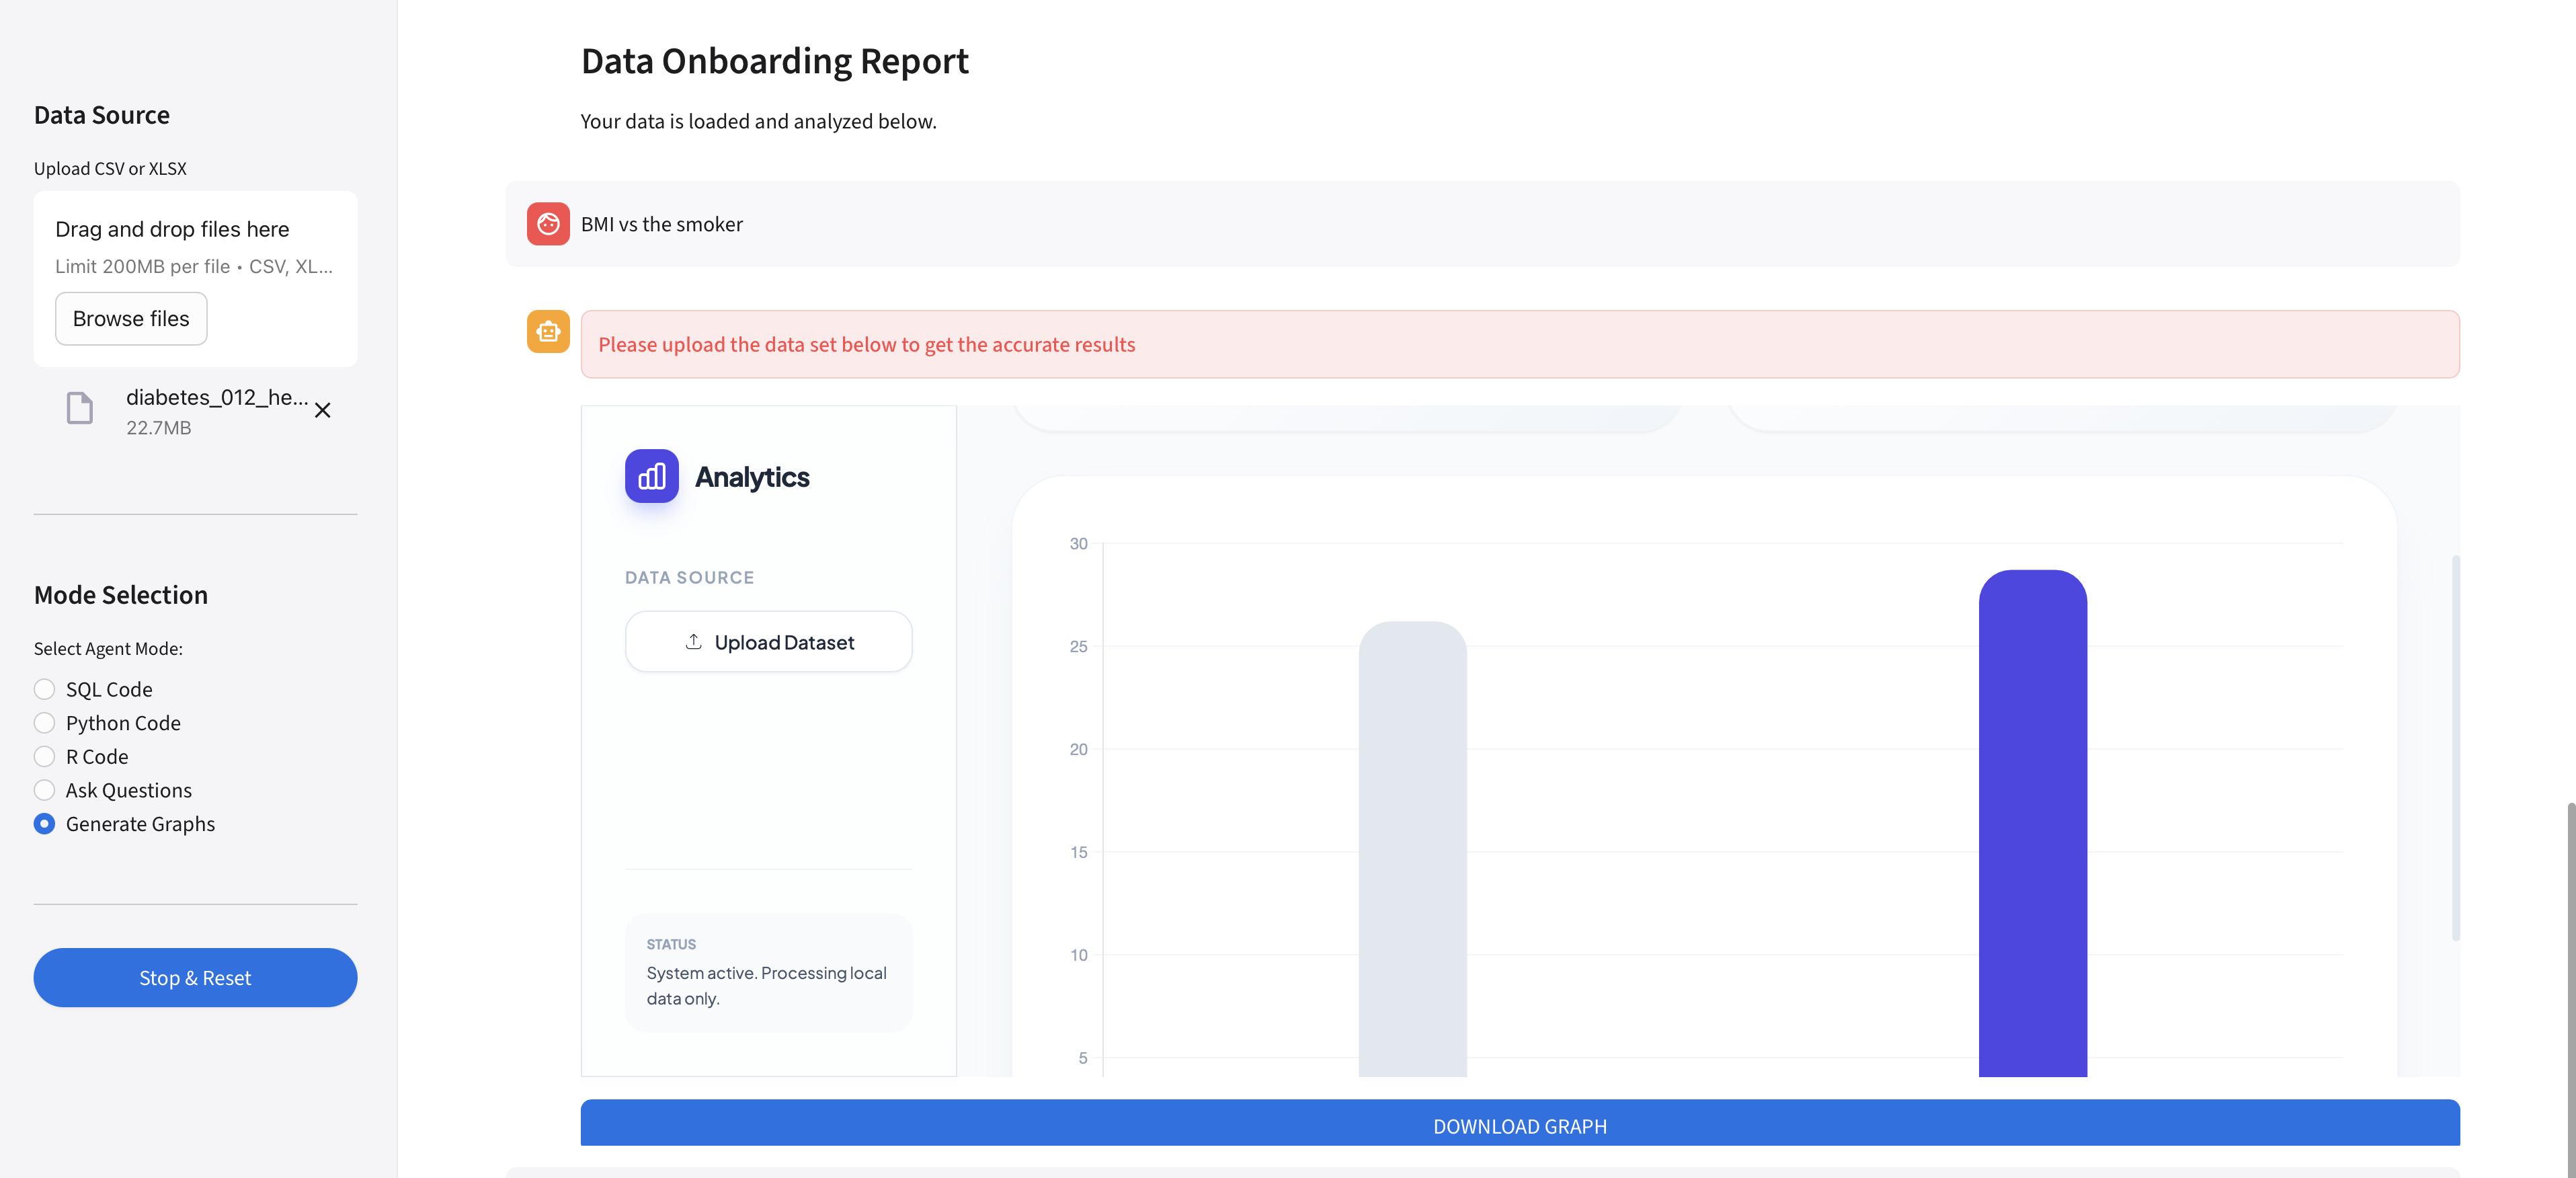2576x1178 pixels.
Task: Click the red user avatar icon
Action: pos(548,224)
